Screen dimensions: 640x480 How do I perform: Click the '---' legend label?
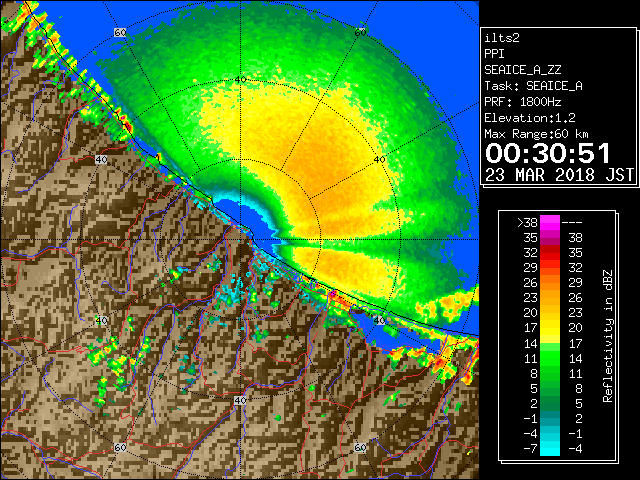(x=572, y=223)
